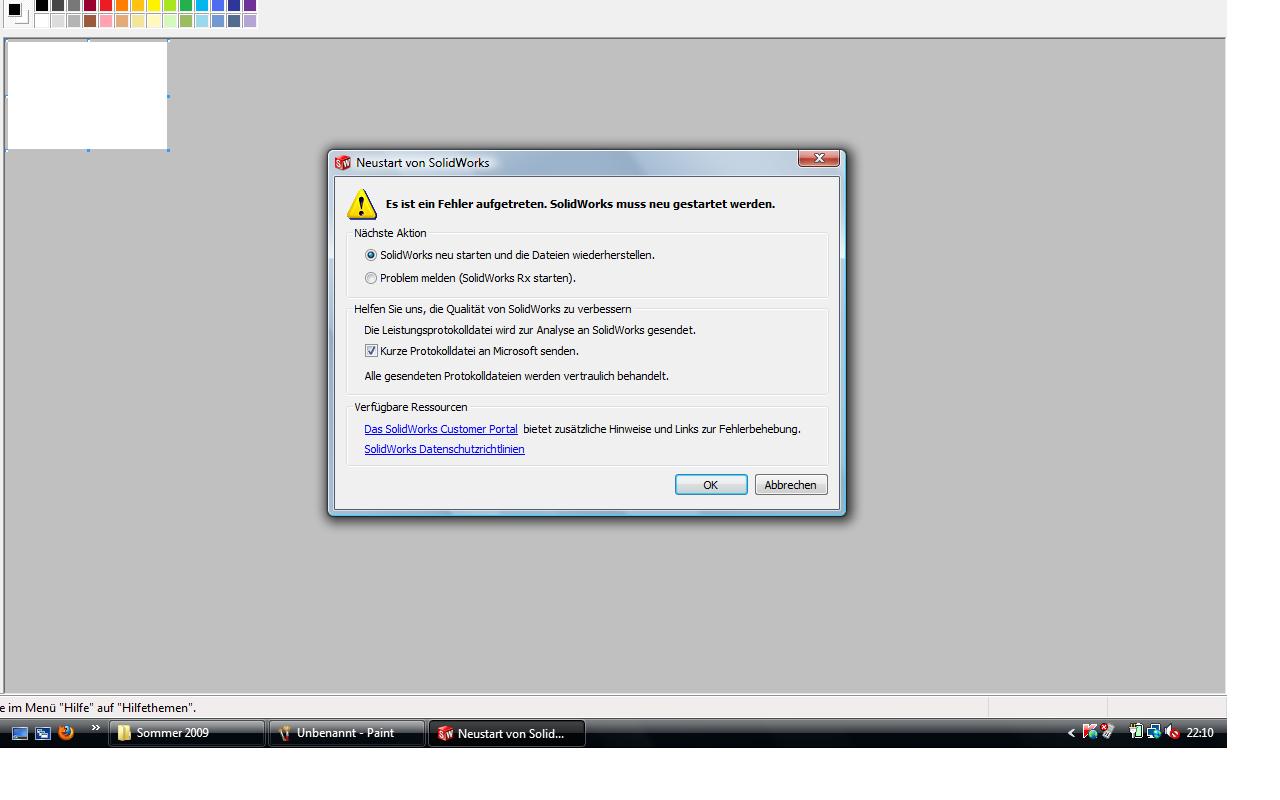This screenshot has width=1280, height=800.
Task: Select the lime green palette swatch
Action: point(170,5)
